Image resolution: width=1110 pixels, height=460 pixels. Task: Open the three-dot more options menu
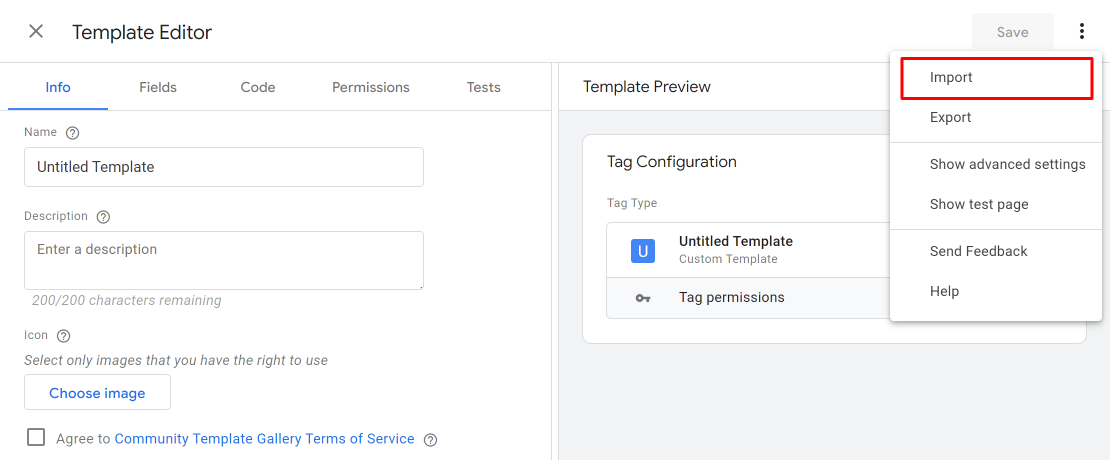tap(1082, 32)
